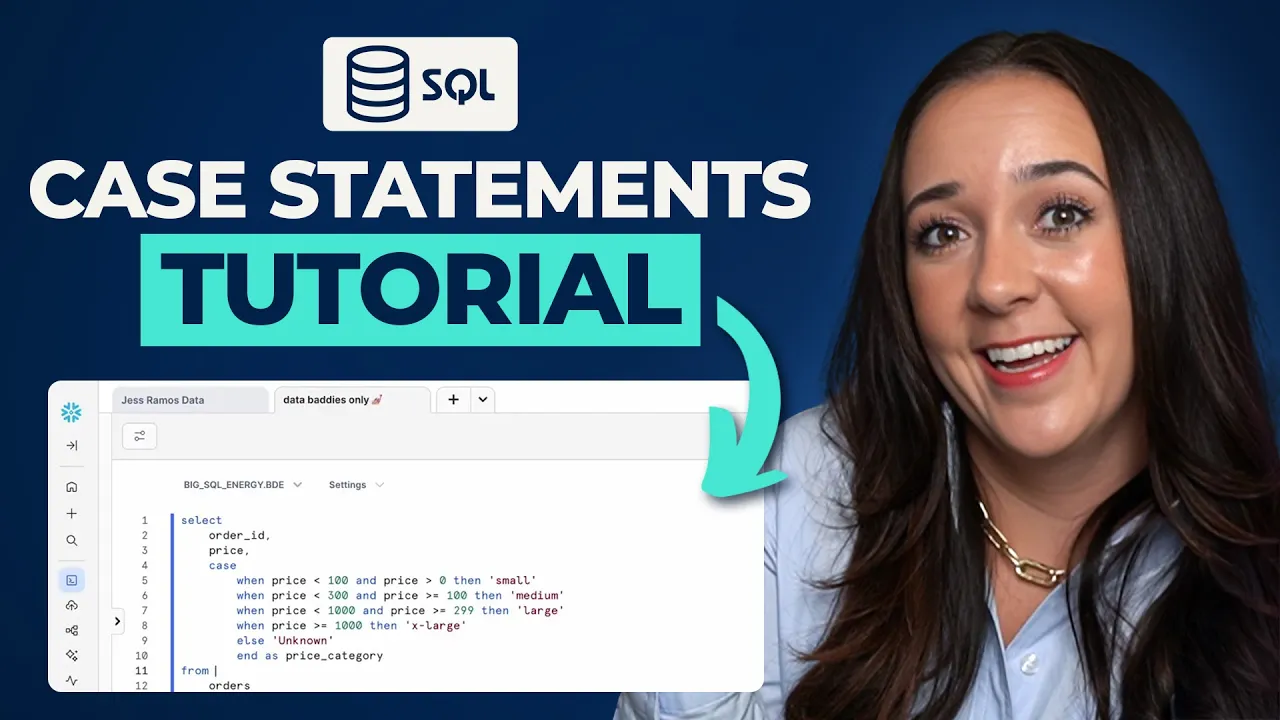This screenshot has height=720, width=1280.
Task: Expand the sidebar with the arrow-to-bar icon
Action: (71, 446)
